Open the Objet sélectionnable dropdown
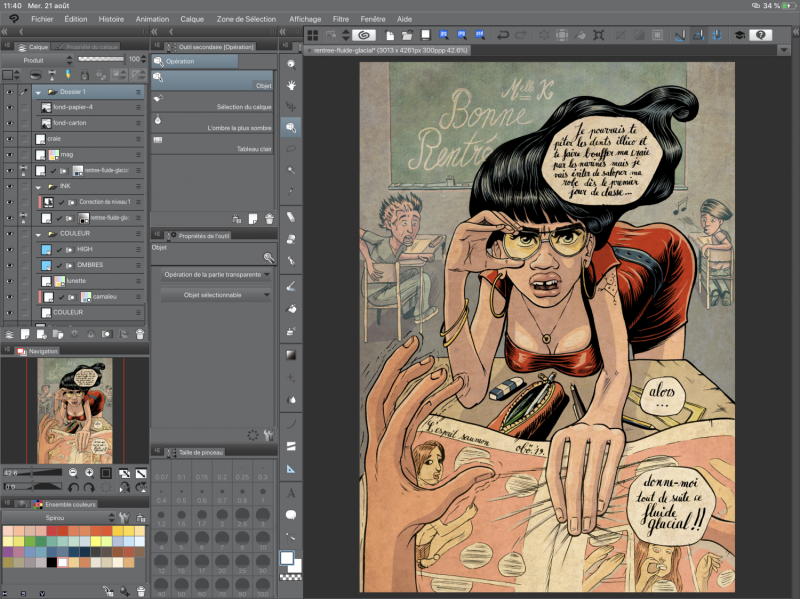Image resolution: width=800 pixels, height=599 pixels. 214,295
